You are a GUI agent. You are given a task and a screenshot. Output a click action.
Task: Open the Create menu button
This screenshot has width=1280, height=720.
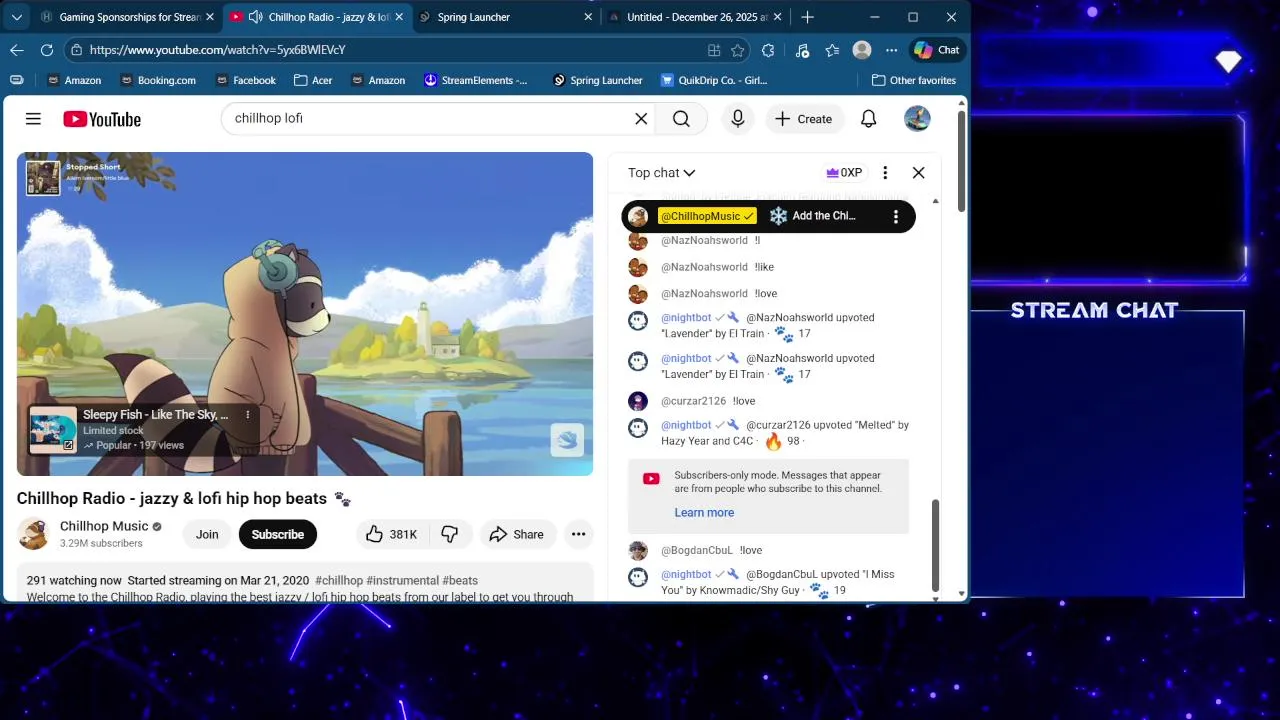[x=804, y=119]
